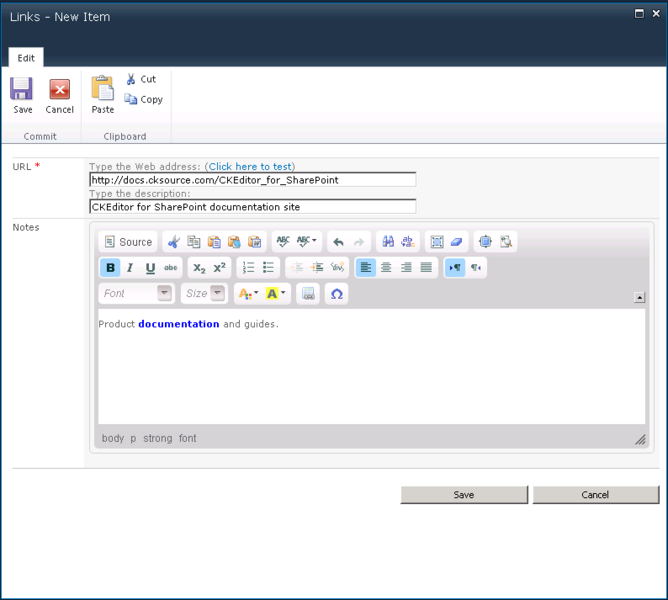Insert special character Omega icon
668x600 pixels.
337,294
